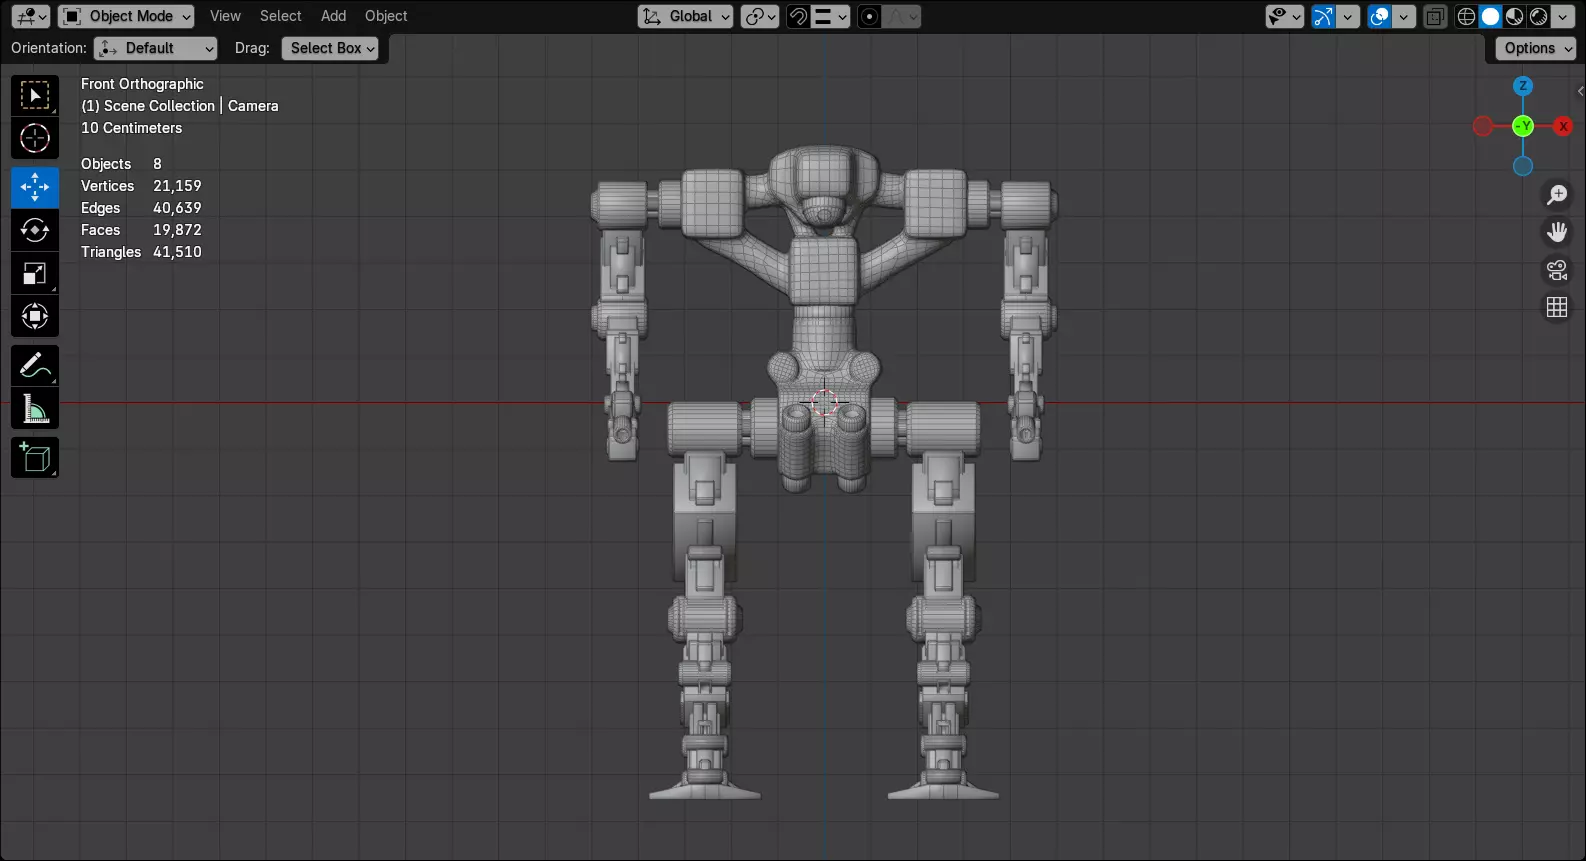
Task: Open the Select Box drag dropdown
Action: 330,48
